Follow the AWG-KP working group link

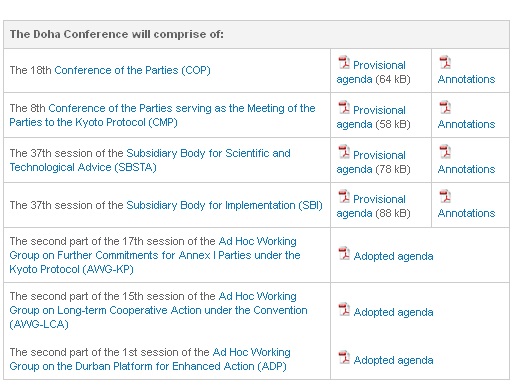(155, 255)
